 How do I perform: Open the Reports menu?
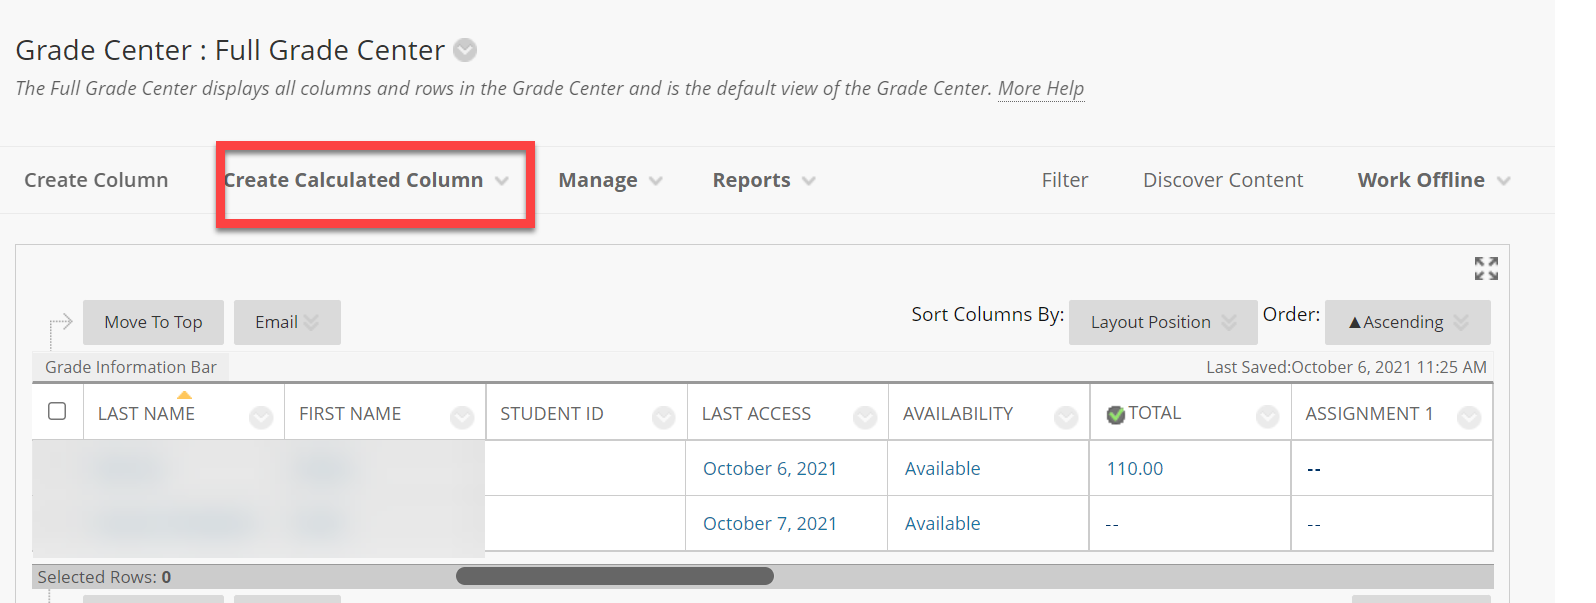[x=764, y=181]
